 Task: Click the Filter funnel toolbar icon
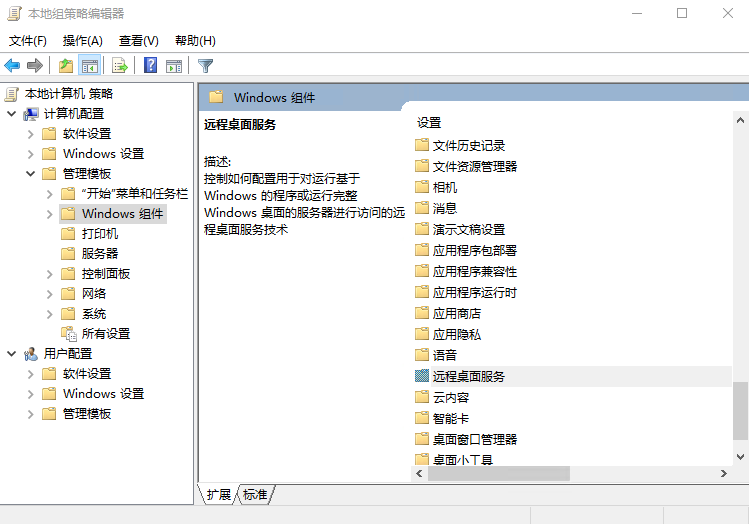tap(205, 66)
